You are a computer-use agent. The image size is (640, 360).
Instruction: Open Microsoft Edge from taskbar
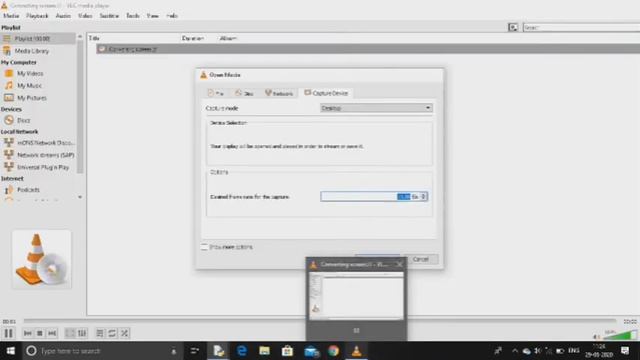242,351
